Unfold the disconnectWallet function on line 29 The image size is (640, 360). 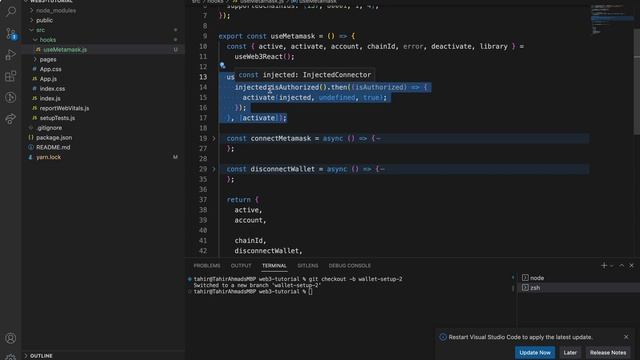(213, 169)
